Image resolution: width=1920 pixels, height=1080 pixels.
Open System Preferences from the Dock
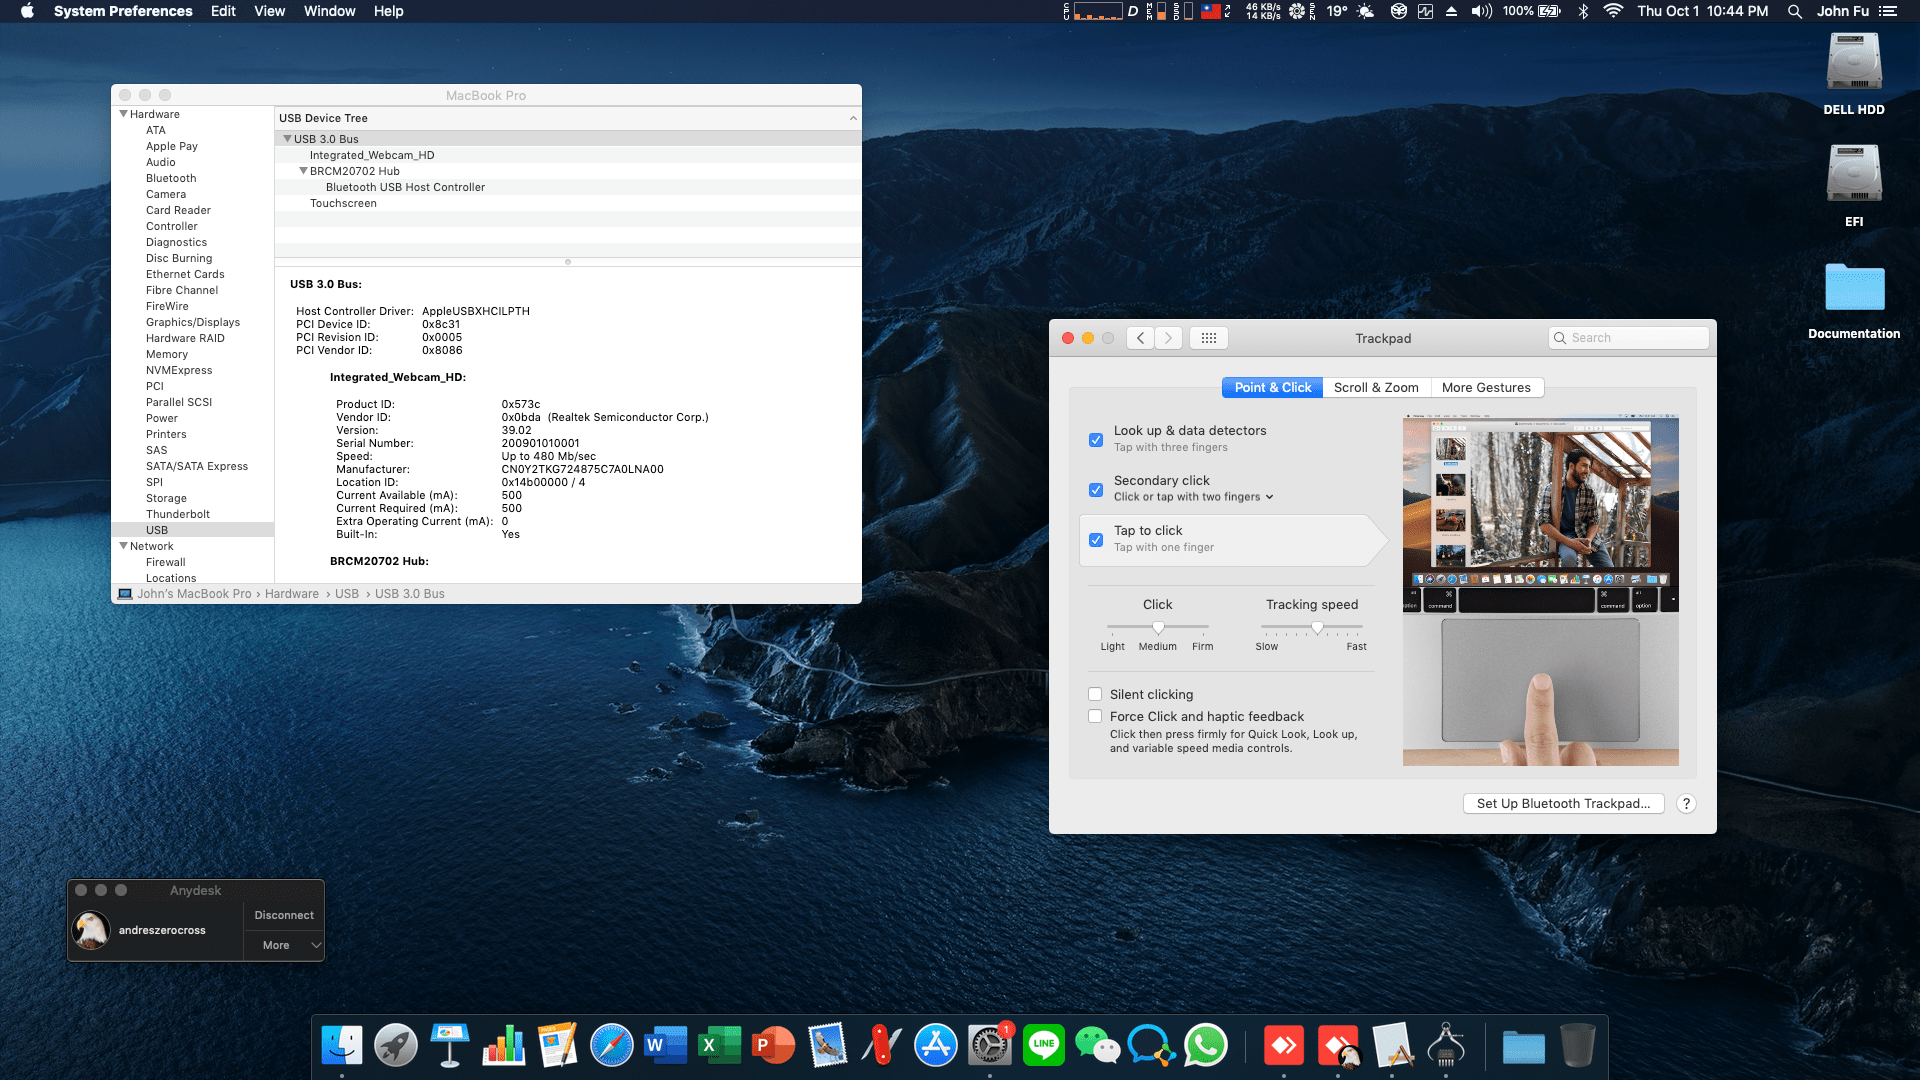(x=990, y=1044)
